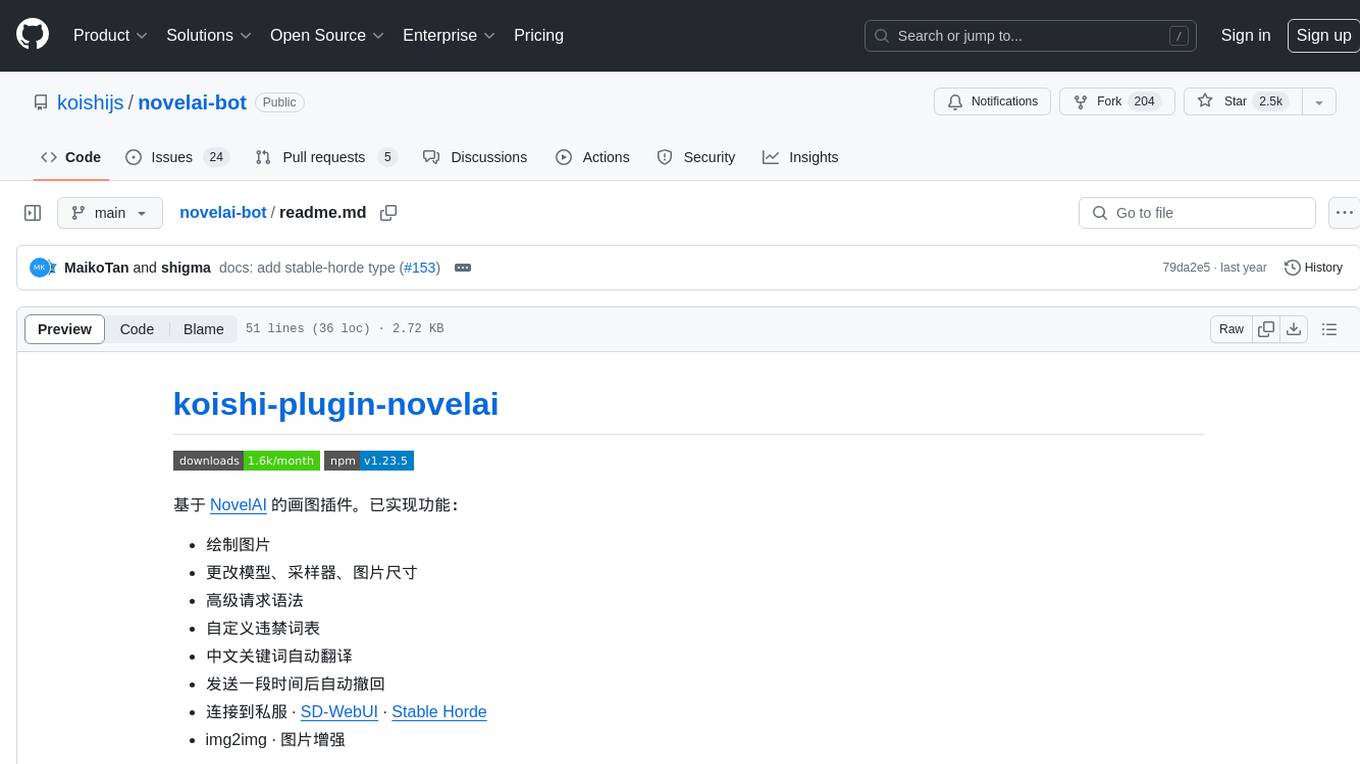The height and width of the screenshot is (764, 1360).
Task: Open the document outline
Action: pos(1329,329)
